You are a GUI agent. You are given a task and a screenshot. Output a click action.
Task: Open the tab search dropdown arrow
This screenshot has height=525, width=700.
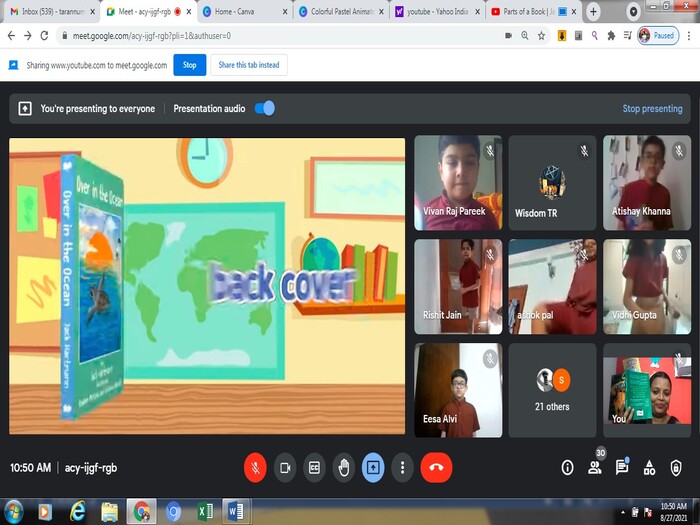click(633, 12)
